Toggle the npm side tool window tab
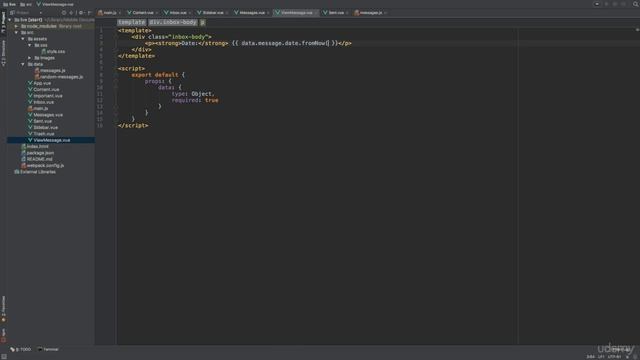Viewport: 640px width, 360px height. point(3,336)
